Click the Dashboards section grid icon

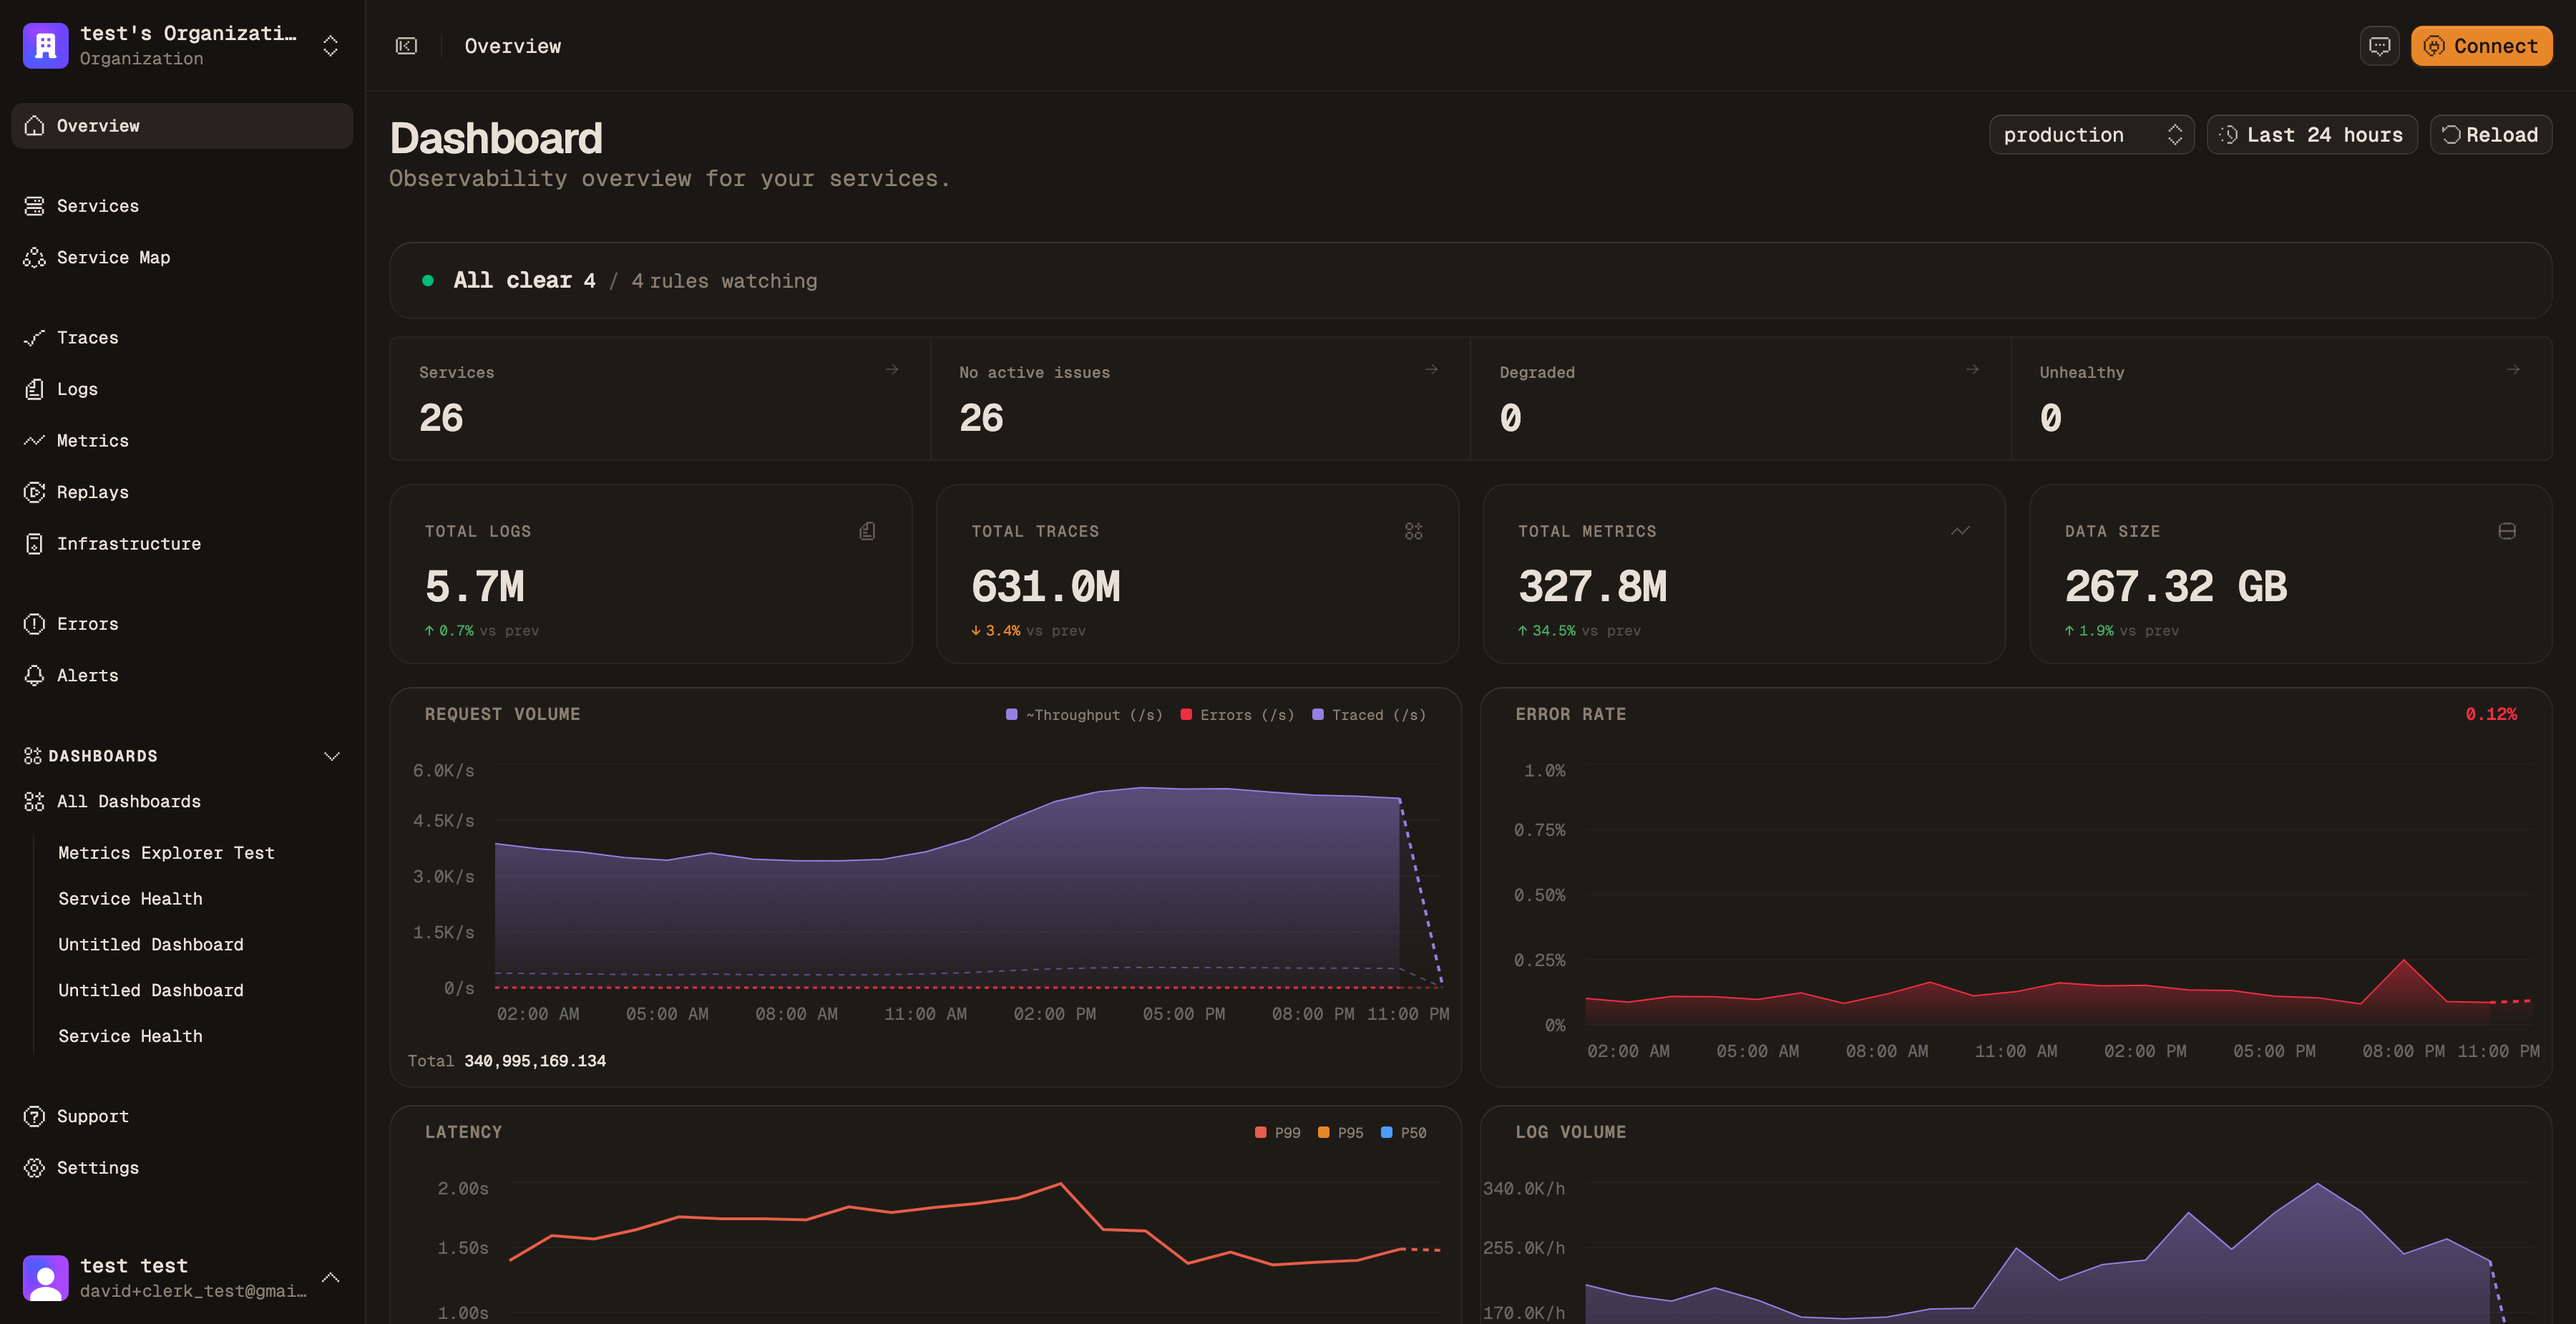pyautogui.click(x=33, y=756)
